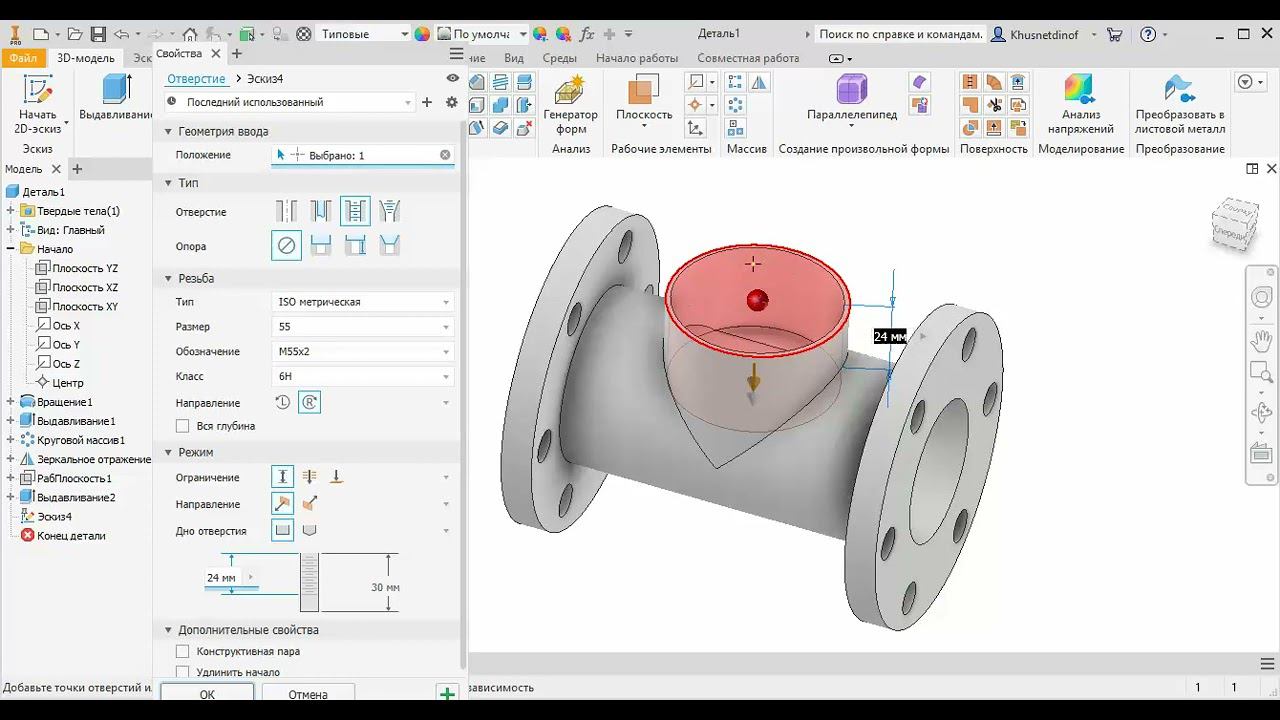The image size is (1280, 720).
Task: Select the tapped hole type icon
Action: [355, 211]
